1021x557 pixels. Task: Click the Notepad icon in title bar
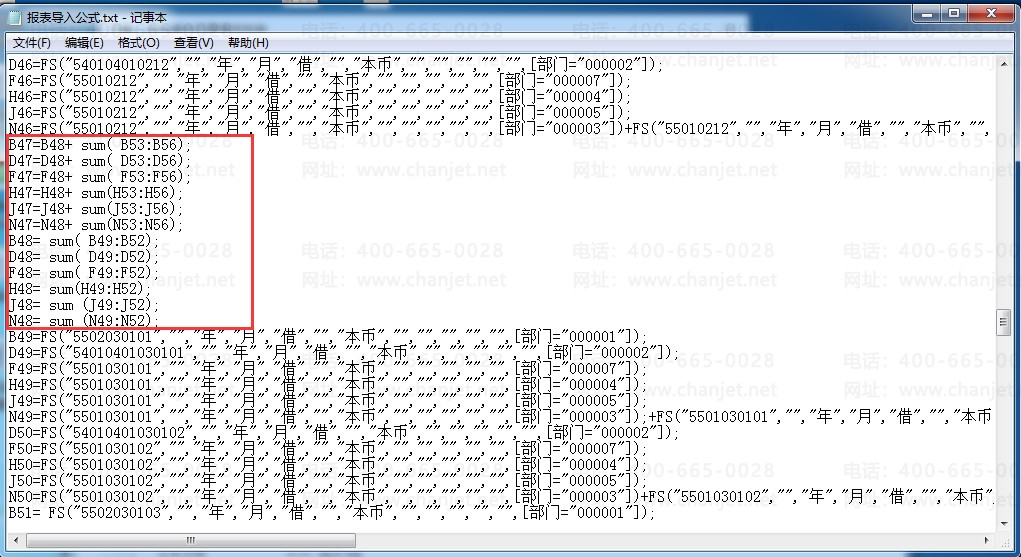15,18
